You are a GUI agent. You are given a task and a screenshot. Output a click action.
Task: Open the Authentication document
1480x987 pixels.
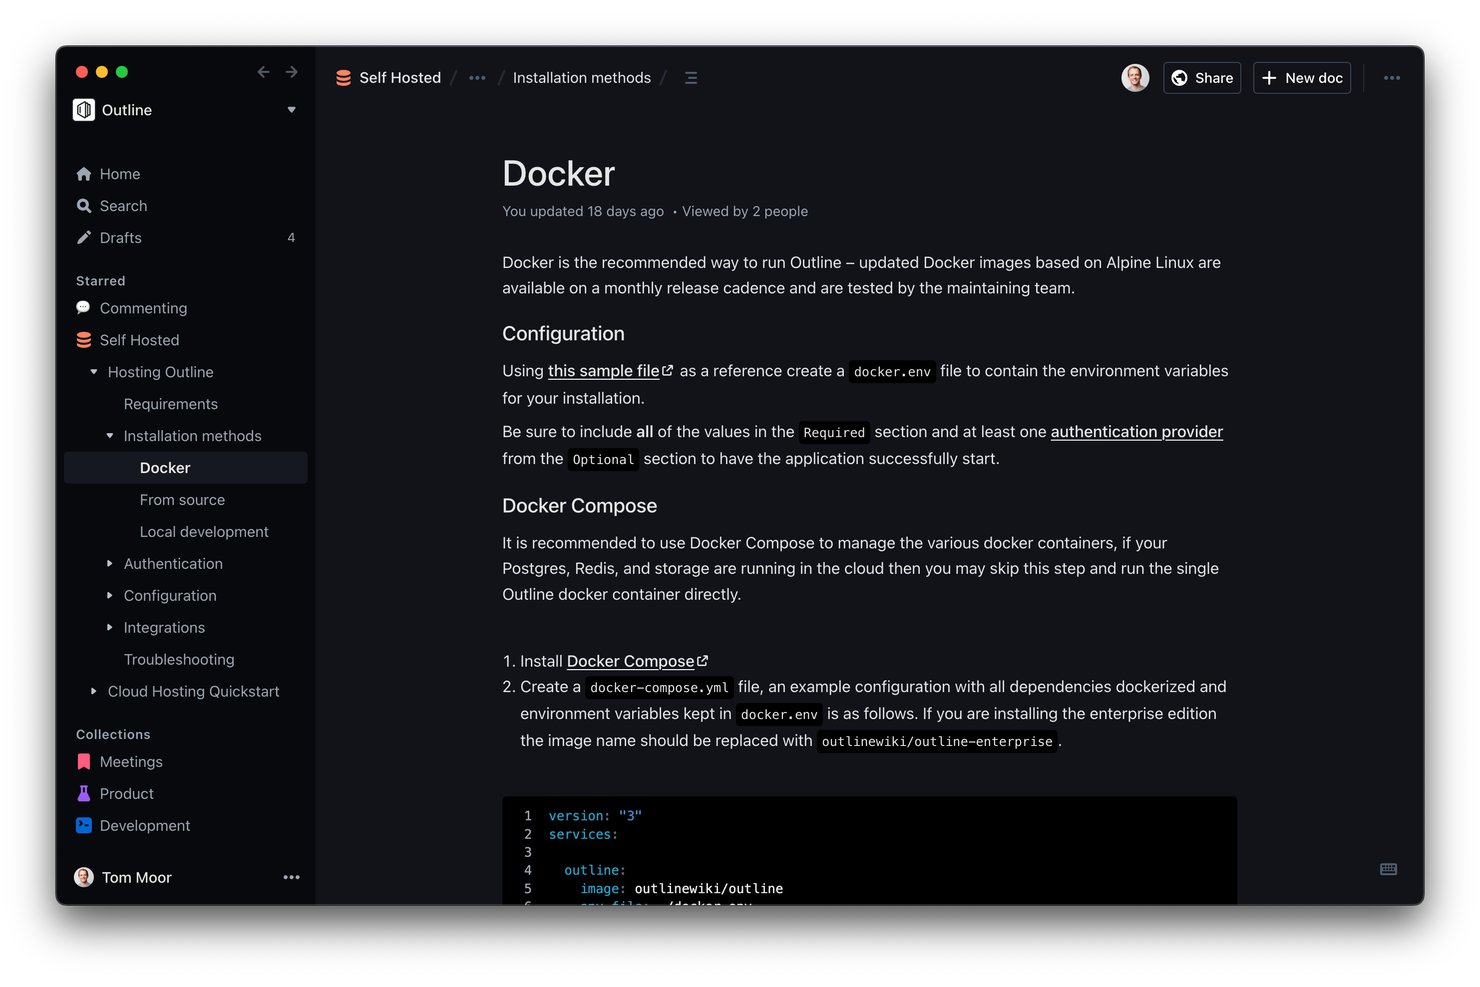pyautogui.click(x=173, y=564)
